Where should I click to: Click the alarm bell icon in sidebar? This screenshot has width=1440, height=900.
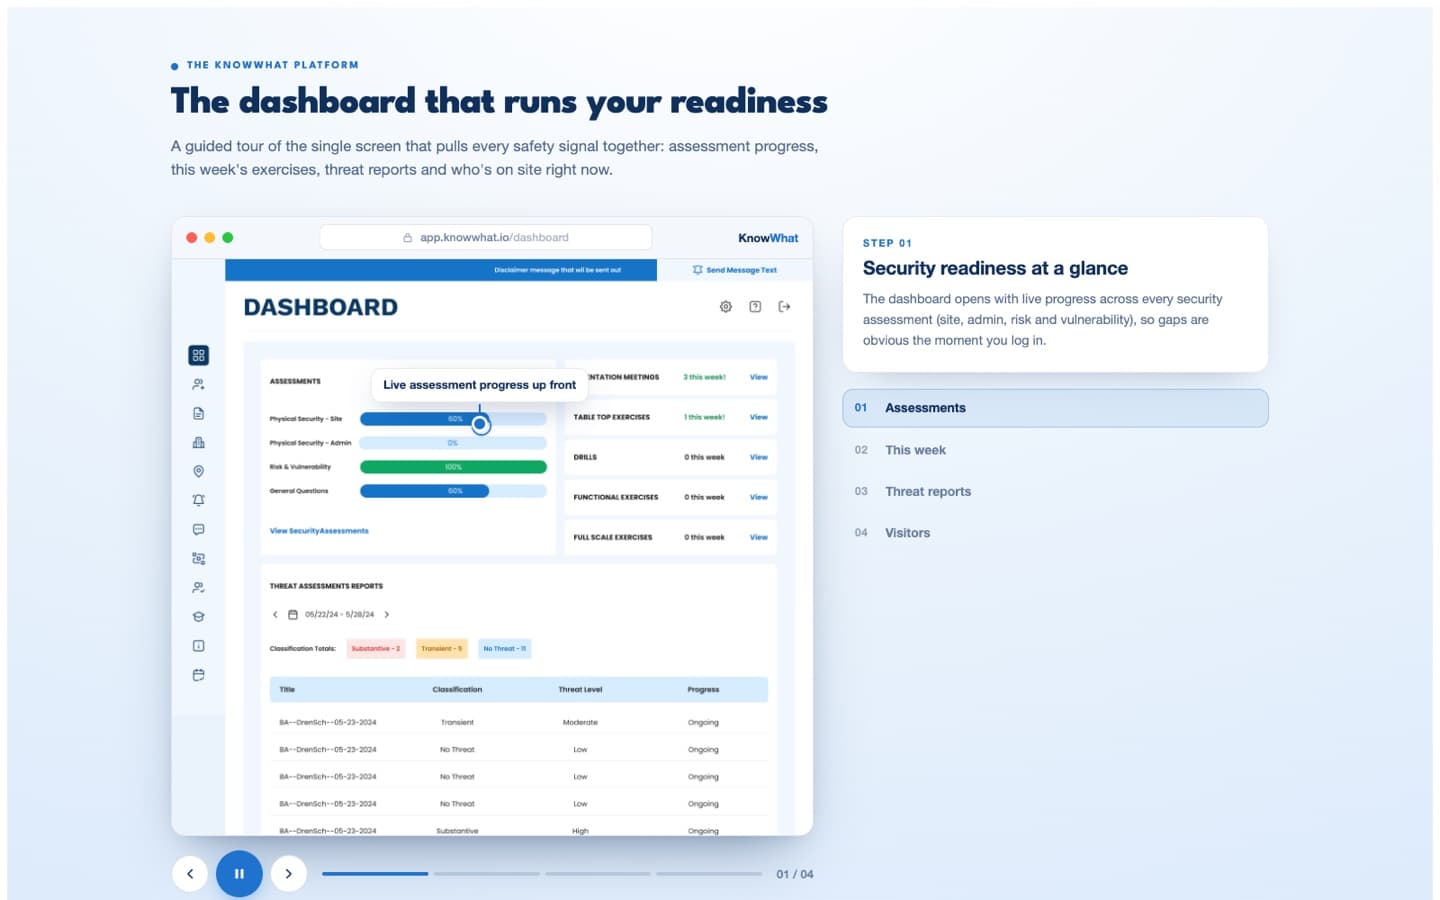pyautogui.click(x=198, y=500)
